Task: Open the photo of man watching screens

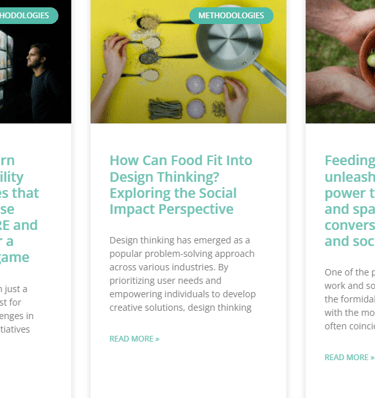Action: click(35, 62)
